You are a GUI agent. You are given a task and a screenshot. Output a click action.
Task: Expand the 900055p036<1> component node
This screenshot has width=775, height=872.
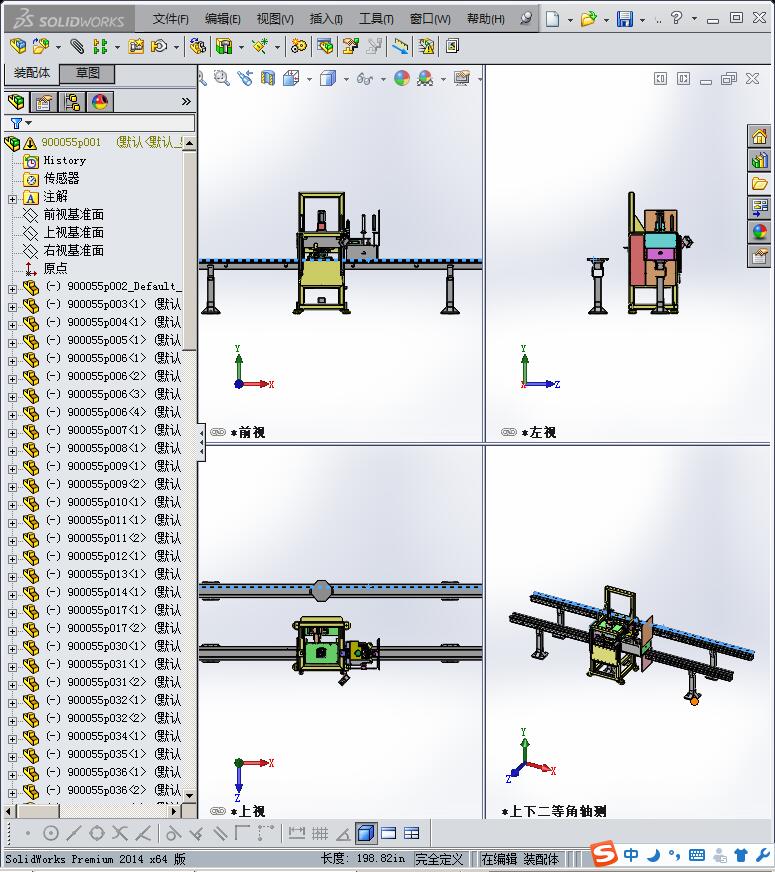(12, 775)
